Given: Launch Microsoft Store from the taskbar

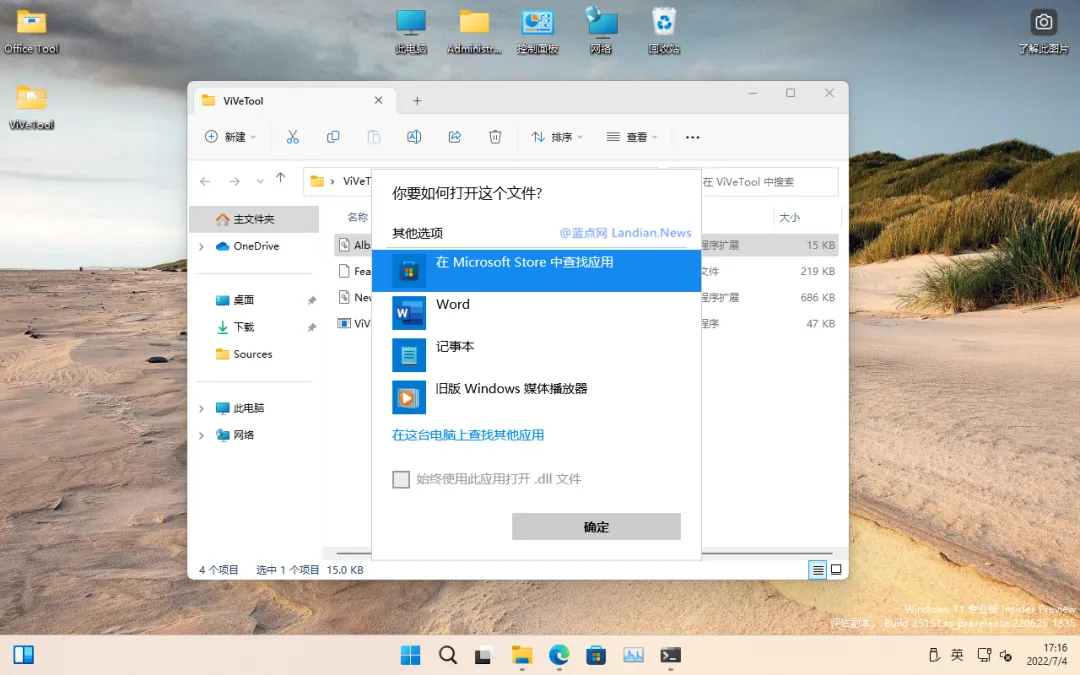Looking at the screenshot, I should click(x=596, y=655).
